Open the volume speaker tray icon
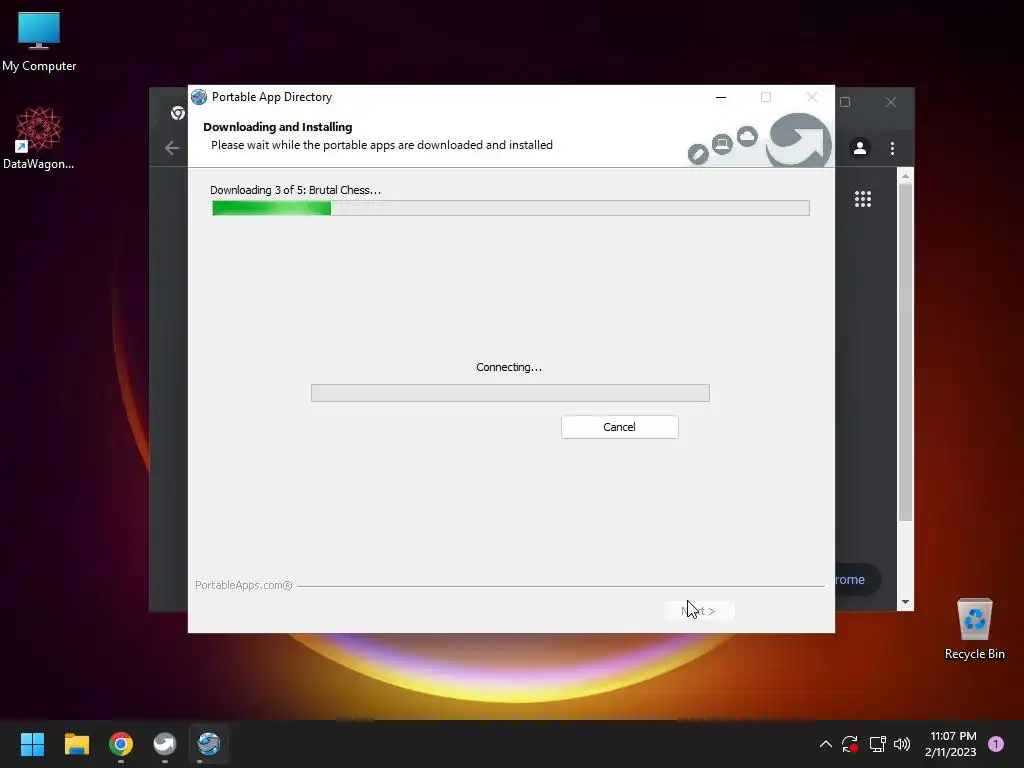Screen dimensions: 1024x768 [x=902, y=744]
